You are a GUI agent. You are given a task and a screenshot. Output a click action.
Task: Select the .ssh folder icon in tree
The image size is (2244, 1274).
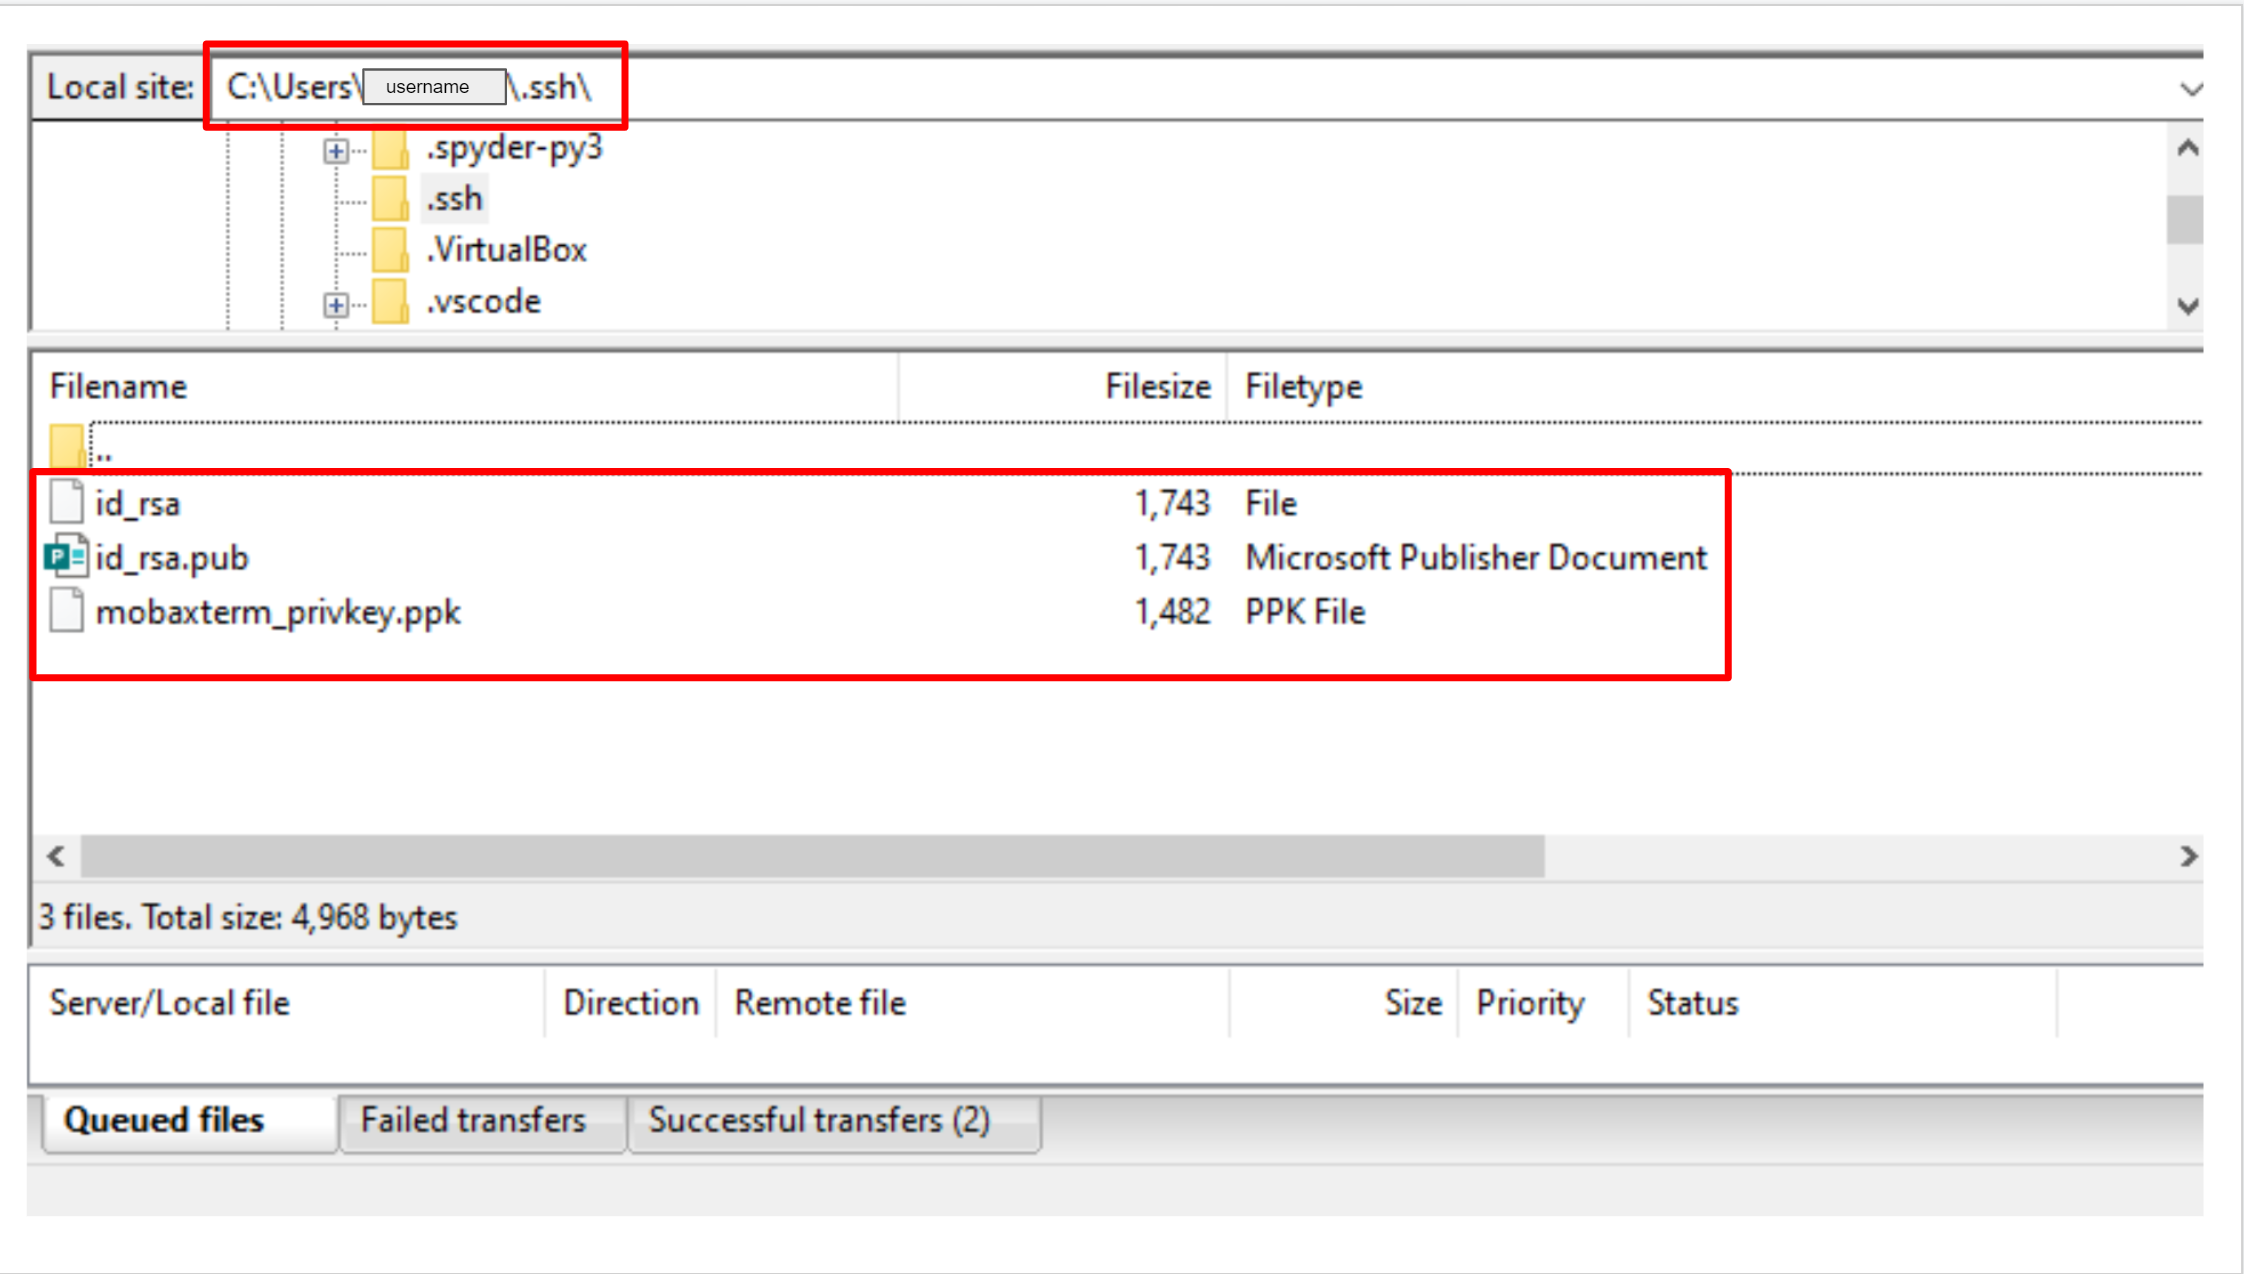[x=390, y=198]
